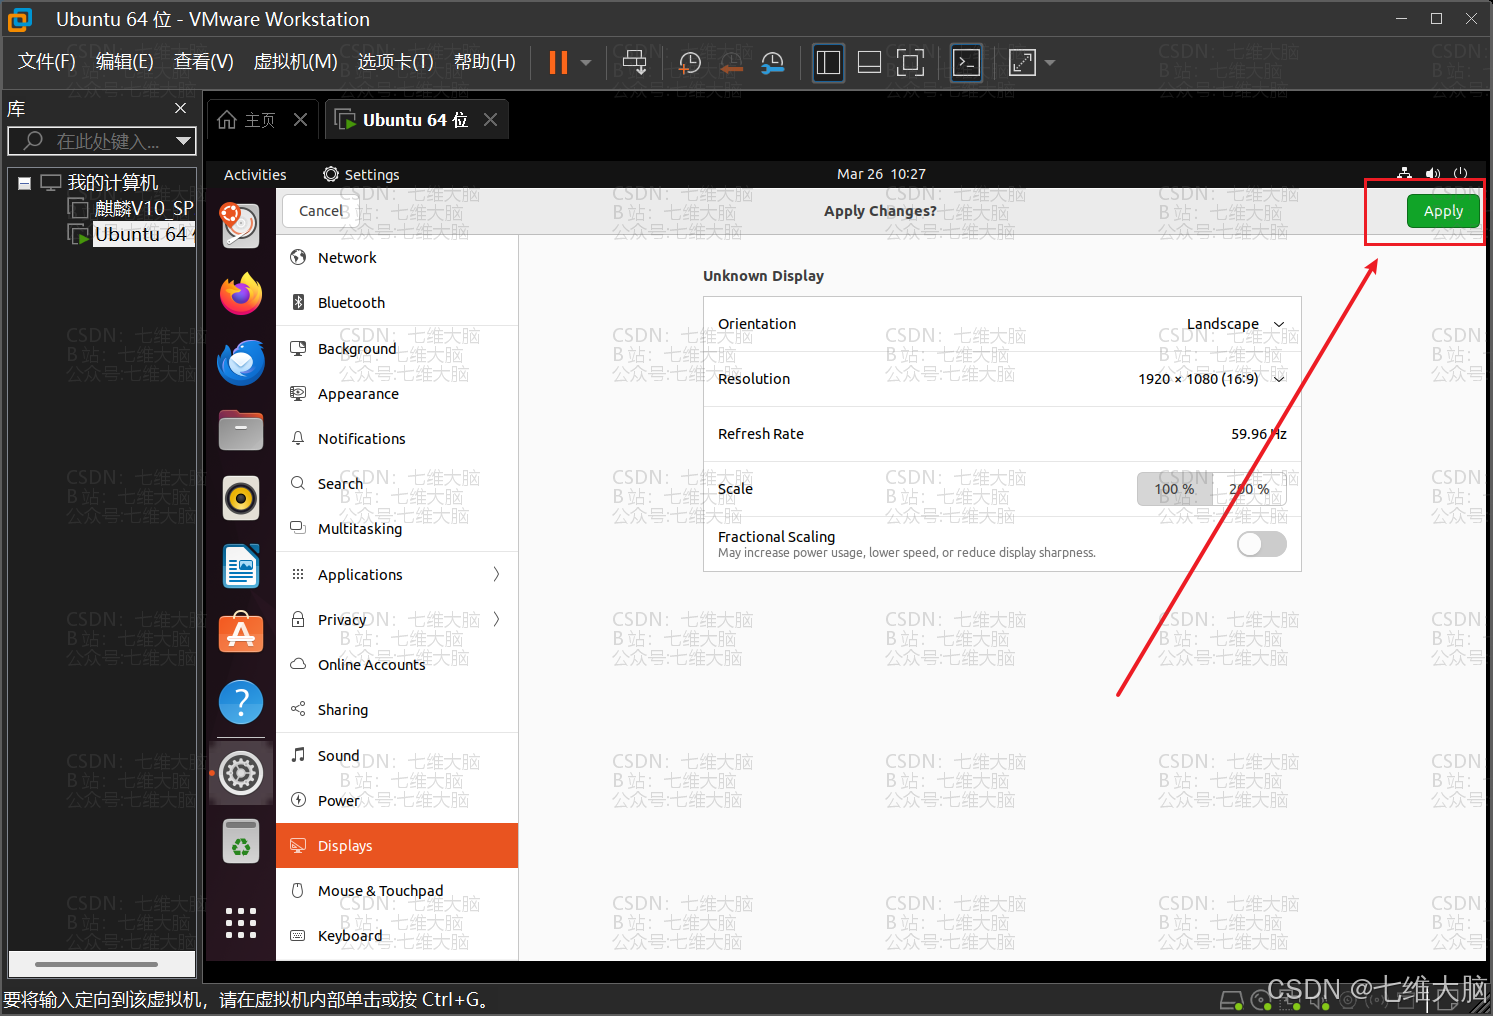Click the clock Mar 26 10:27

click(881, 174)
